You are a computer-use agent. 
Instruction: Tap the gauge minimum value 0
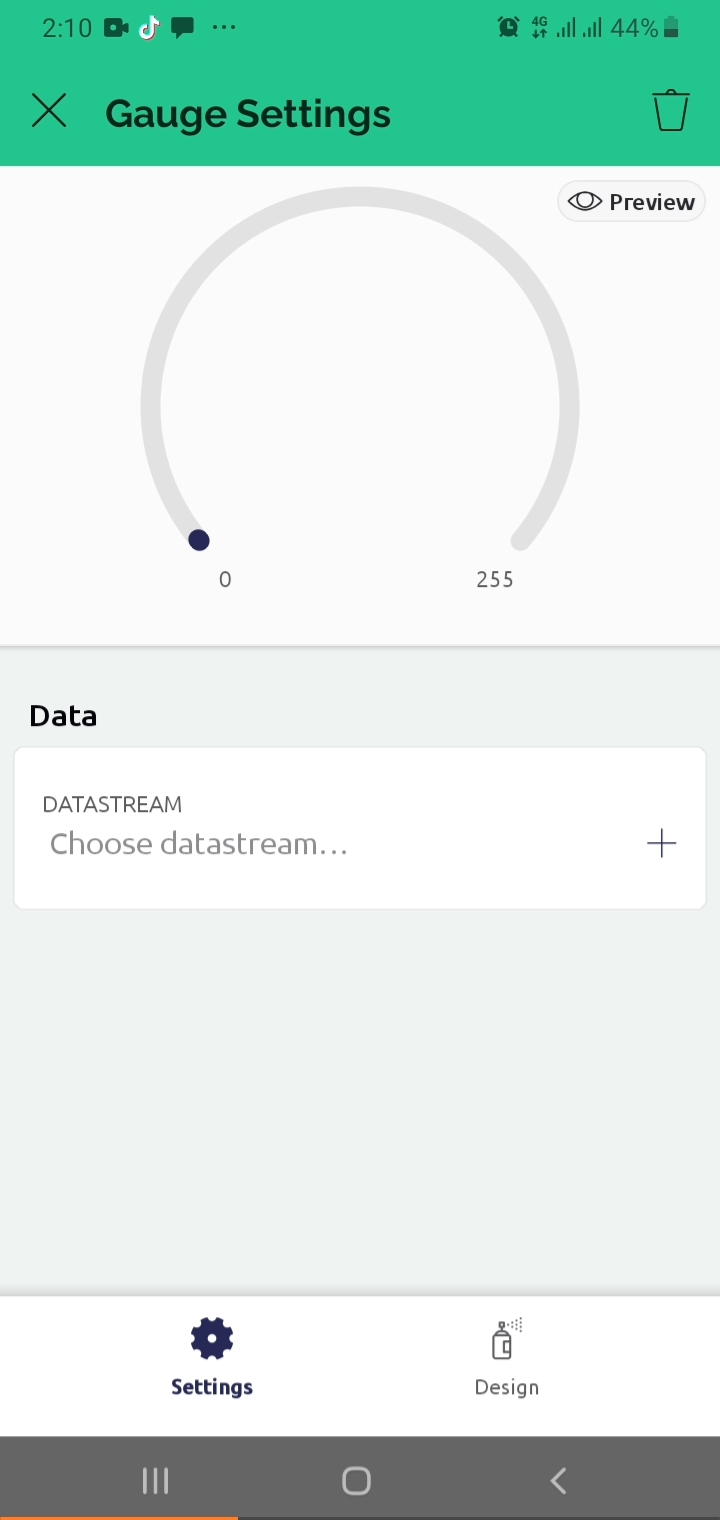[x=225, y=580]
